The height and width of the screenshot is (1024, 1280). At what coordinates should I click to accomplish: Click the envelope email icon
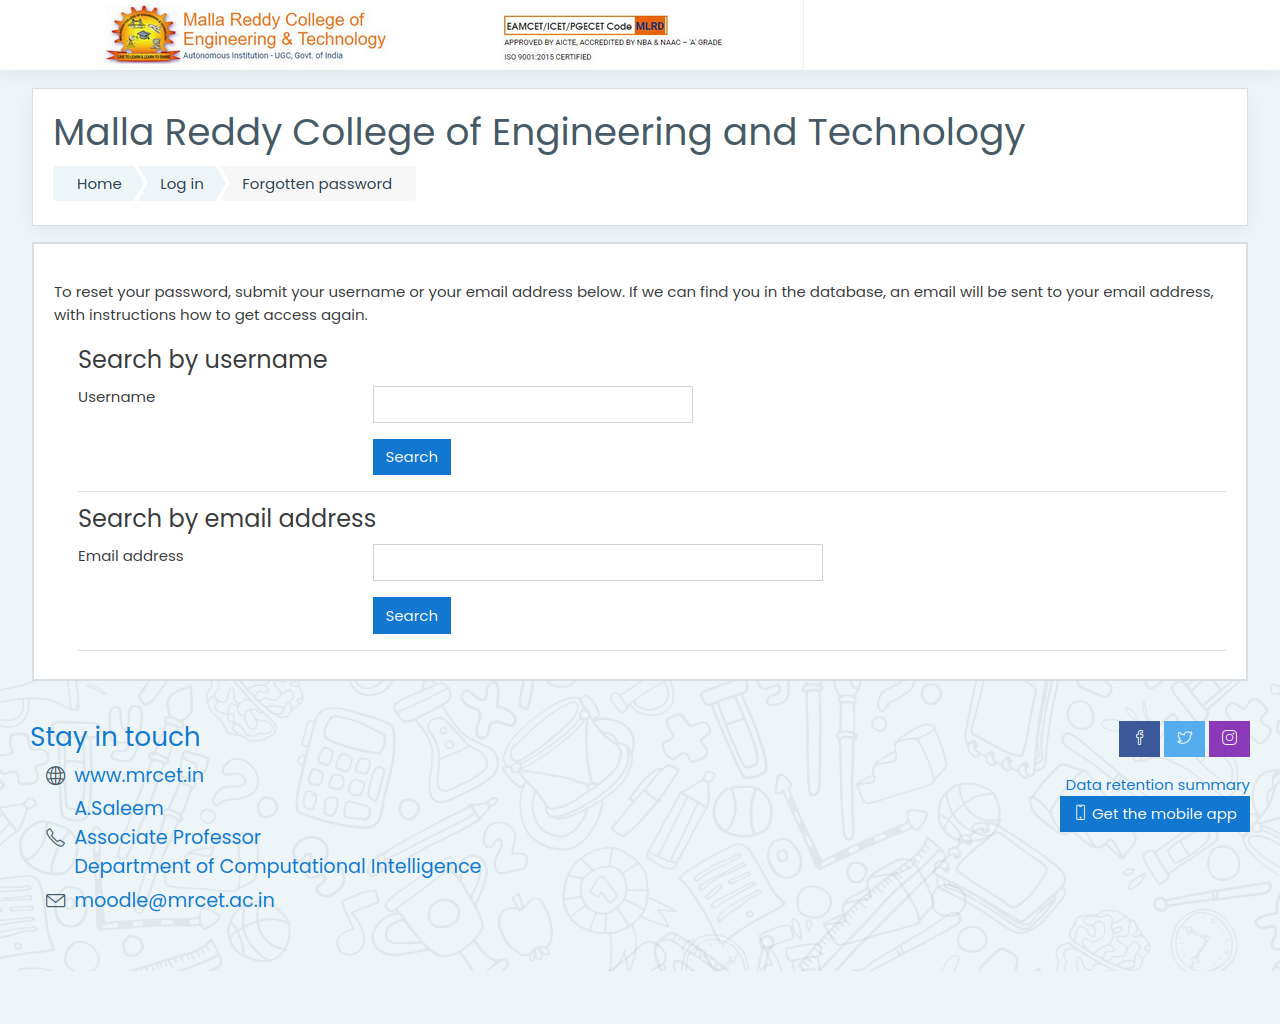56,901
